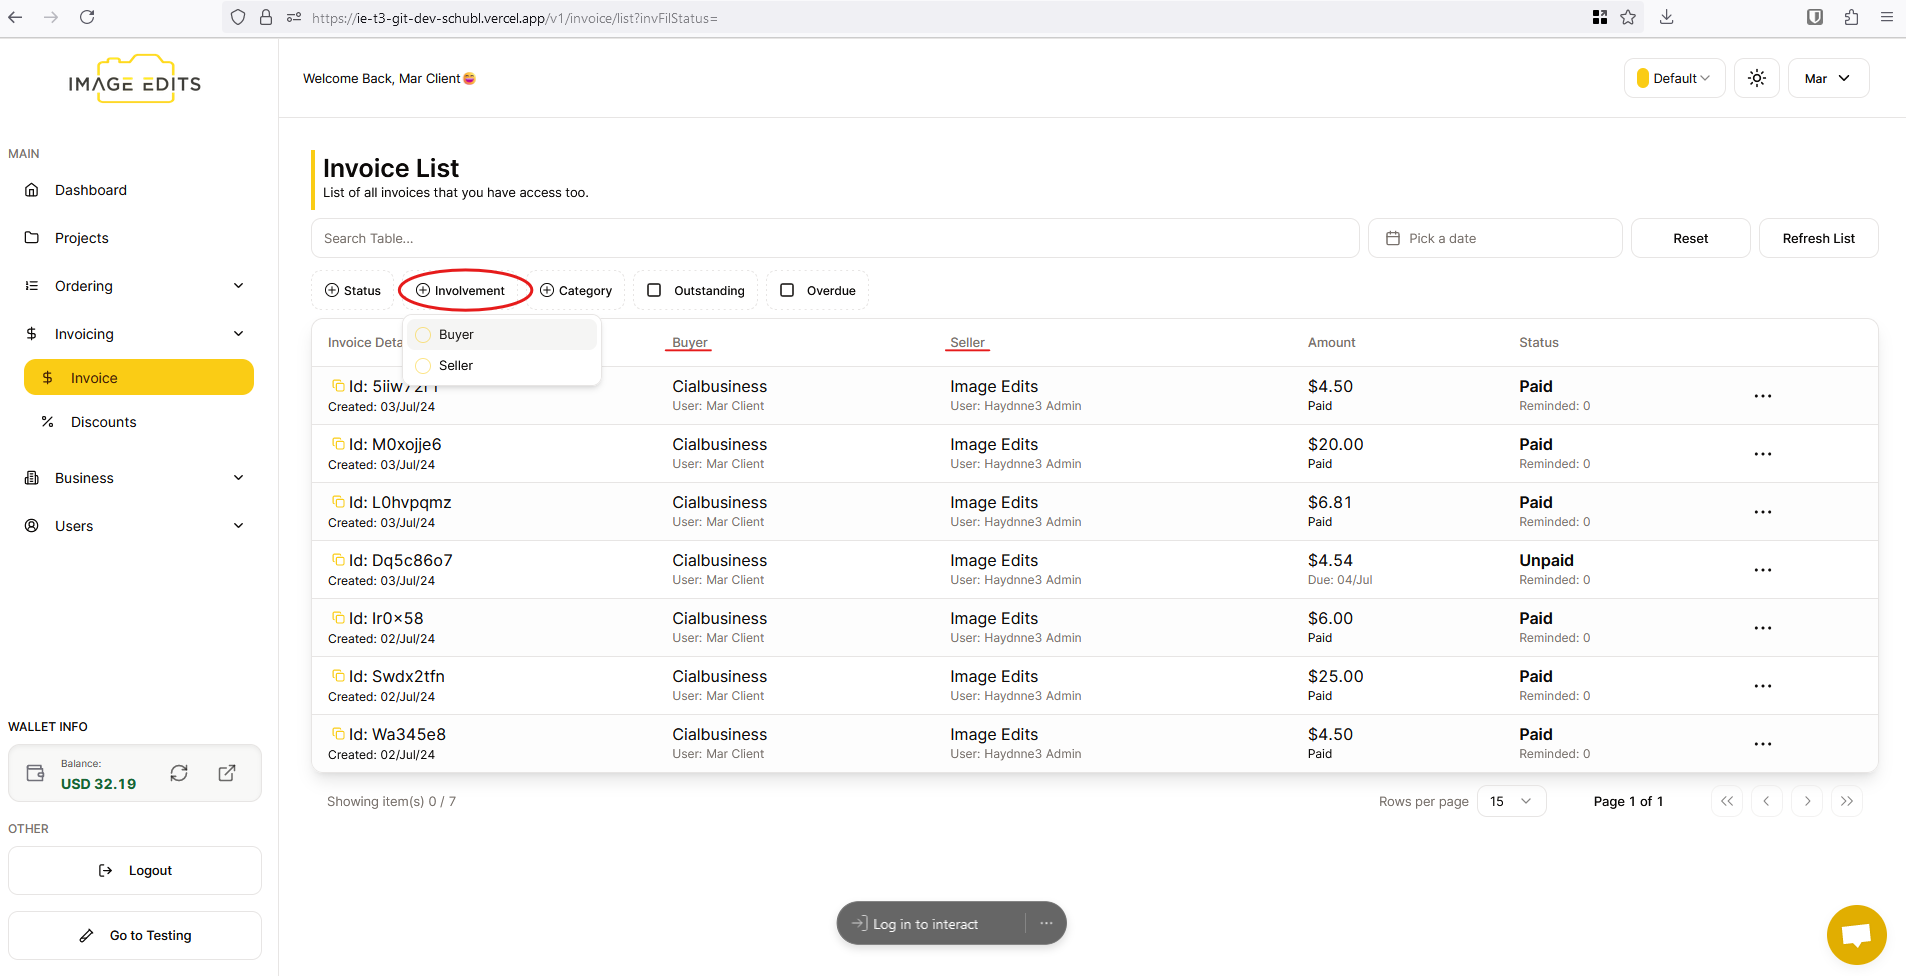Open actions menu for Dq5c86o7 invoice

[x=1762, y=570]
